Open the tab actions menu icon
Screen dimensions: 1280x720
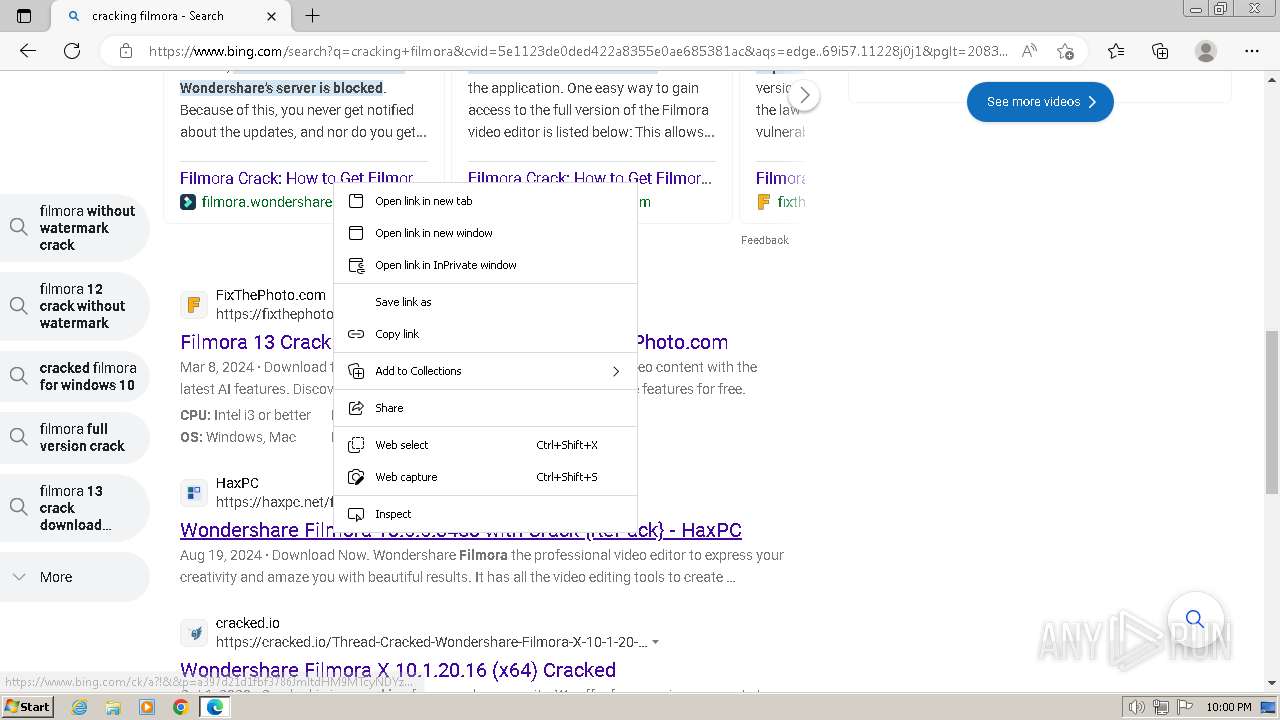click(x=24, y=16)
